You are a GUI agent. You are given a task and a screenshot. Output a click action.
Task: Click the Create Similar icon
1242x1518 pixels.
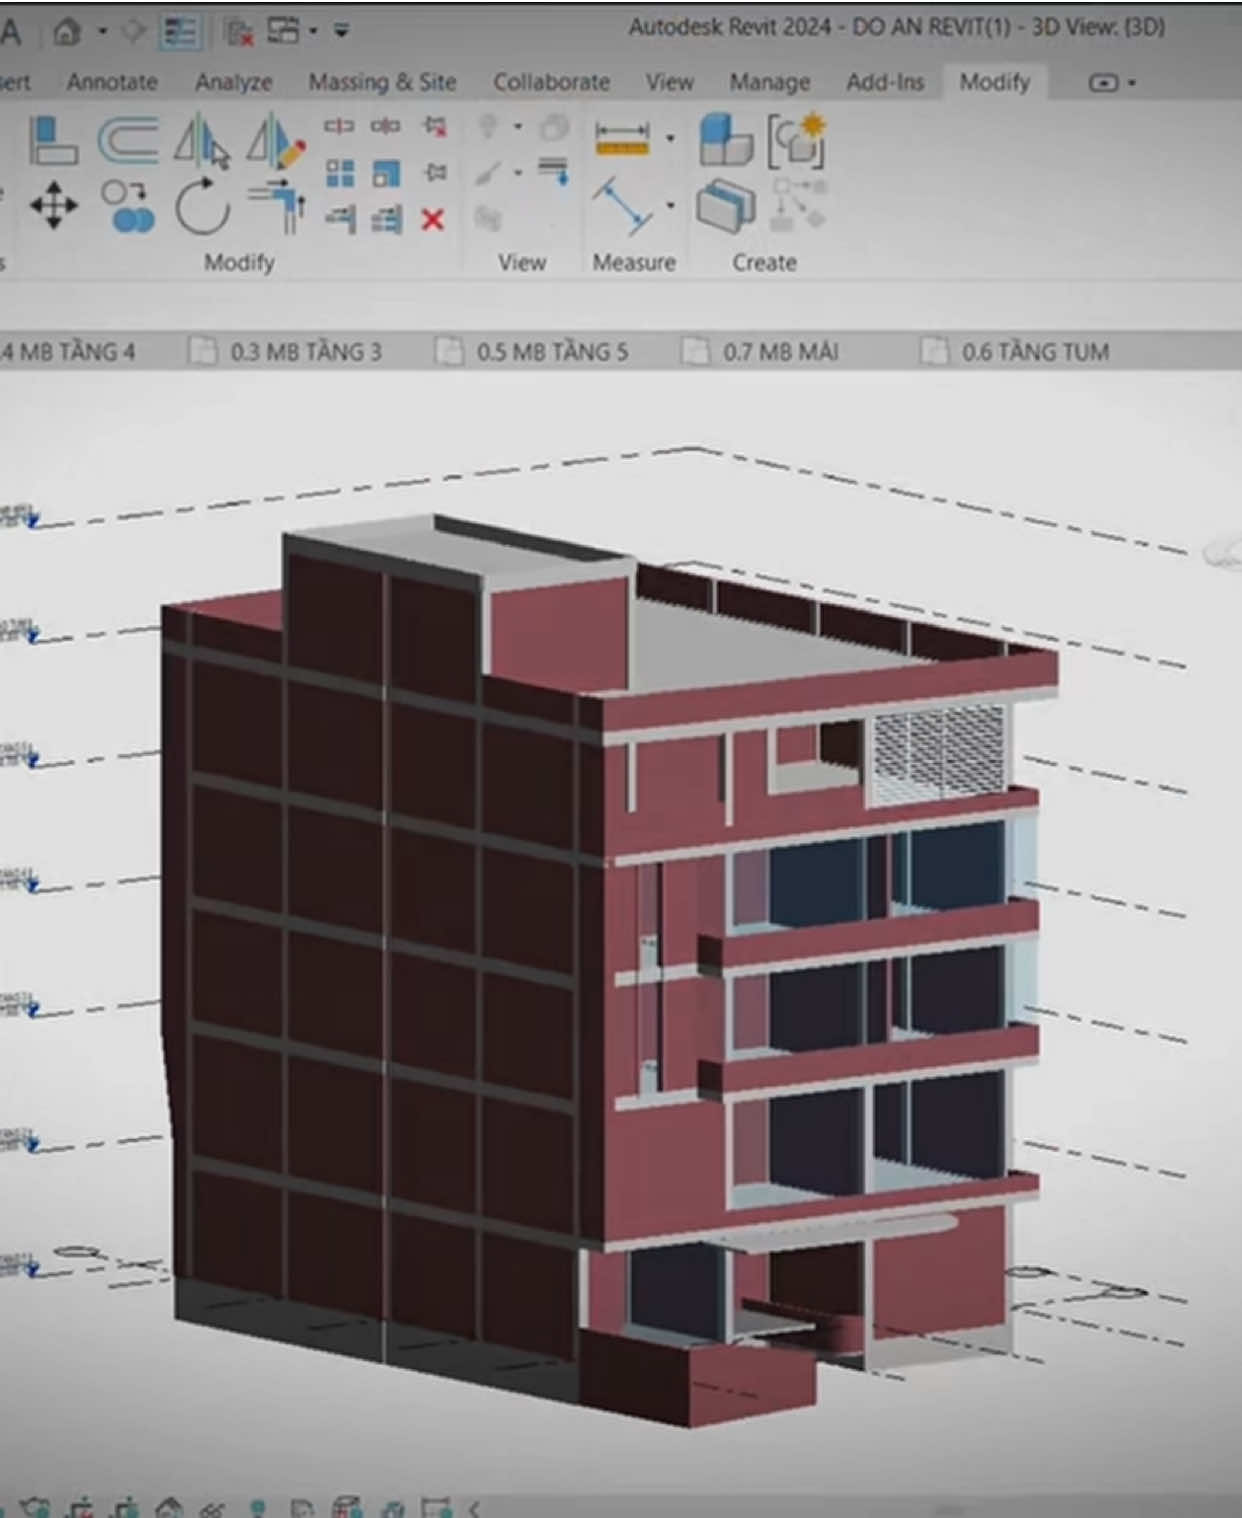point(798,204)
